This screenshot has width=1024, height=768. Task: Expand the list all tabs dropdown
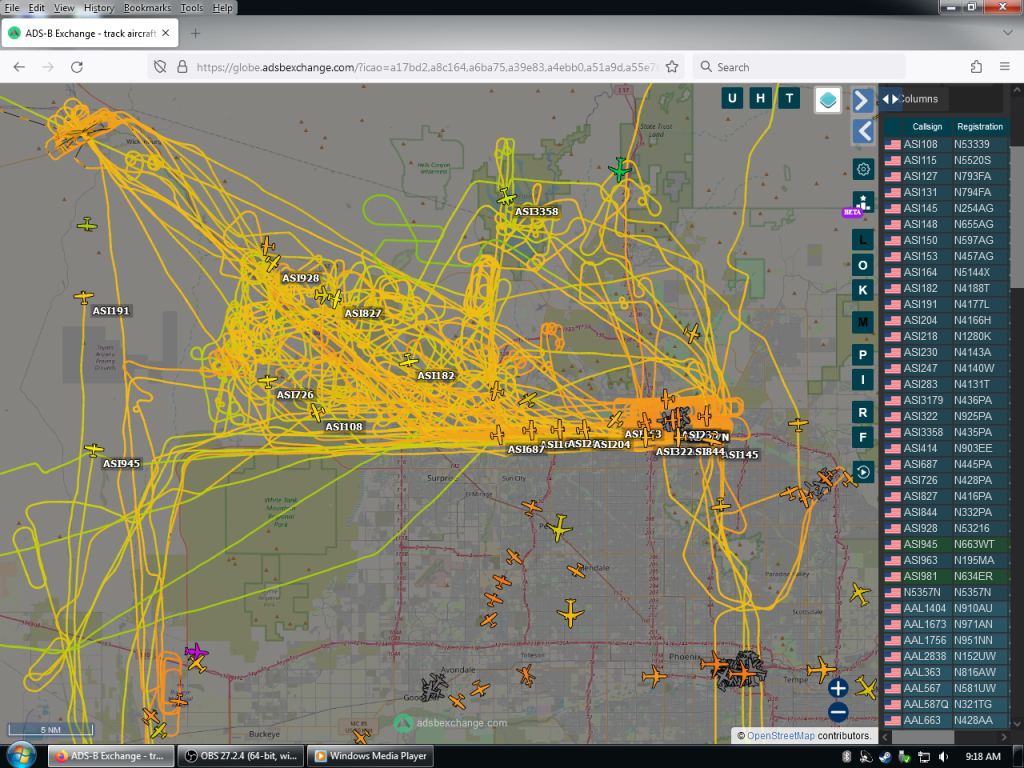coord(1006,33)
